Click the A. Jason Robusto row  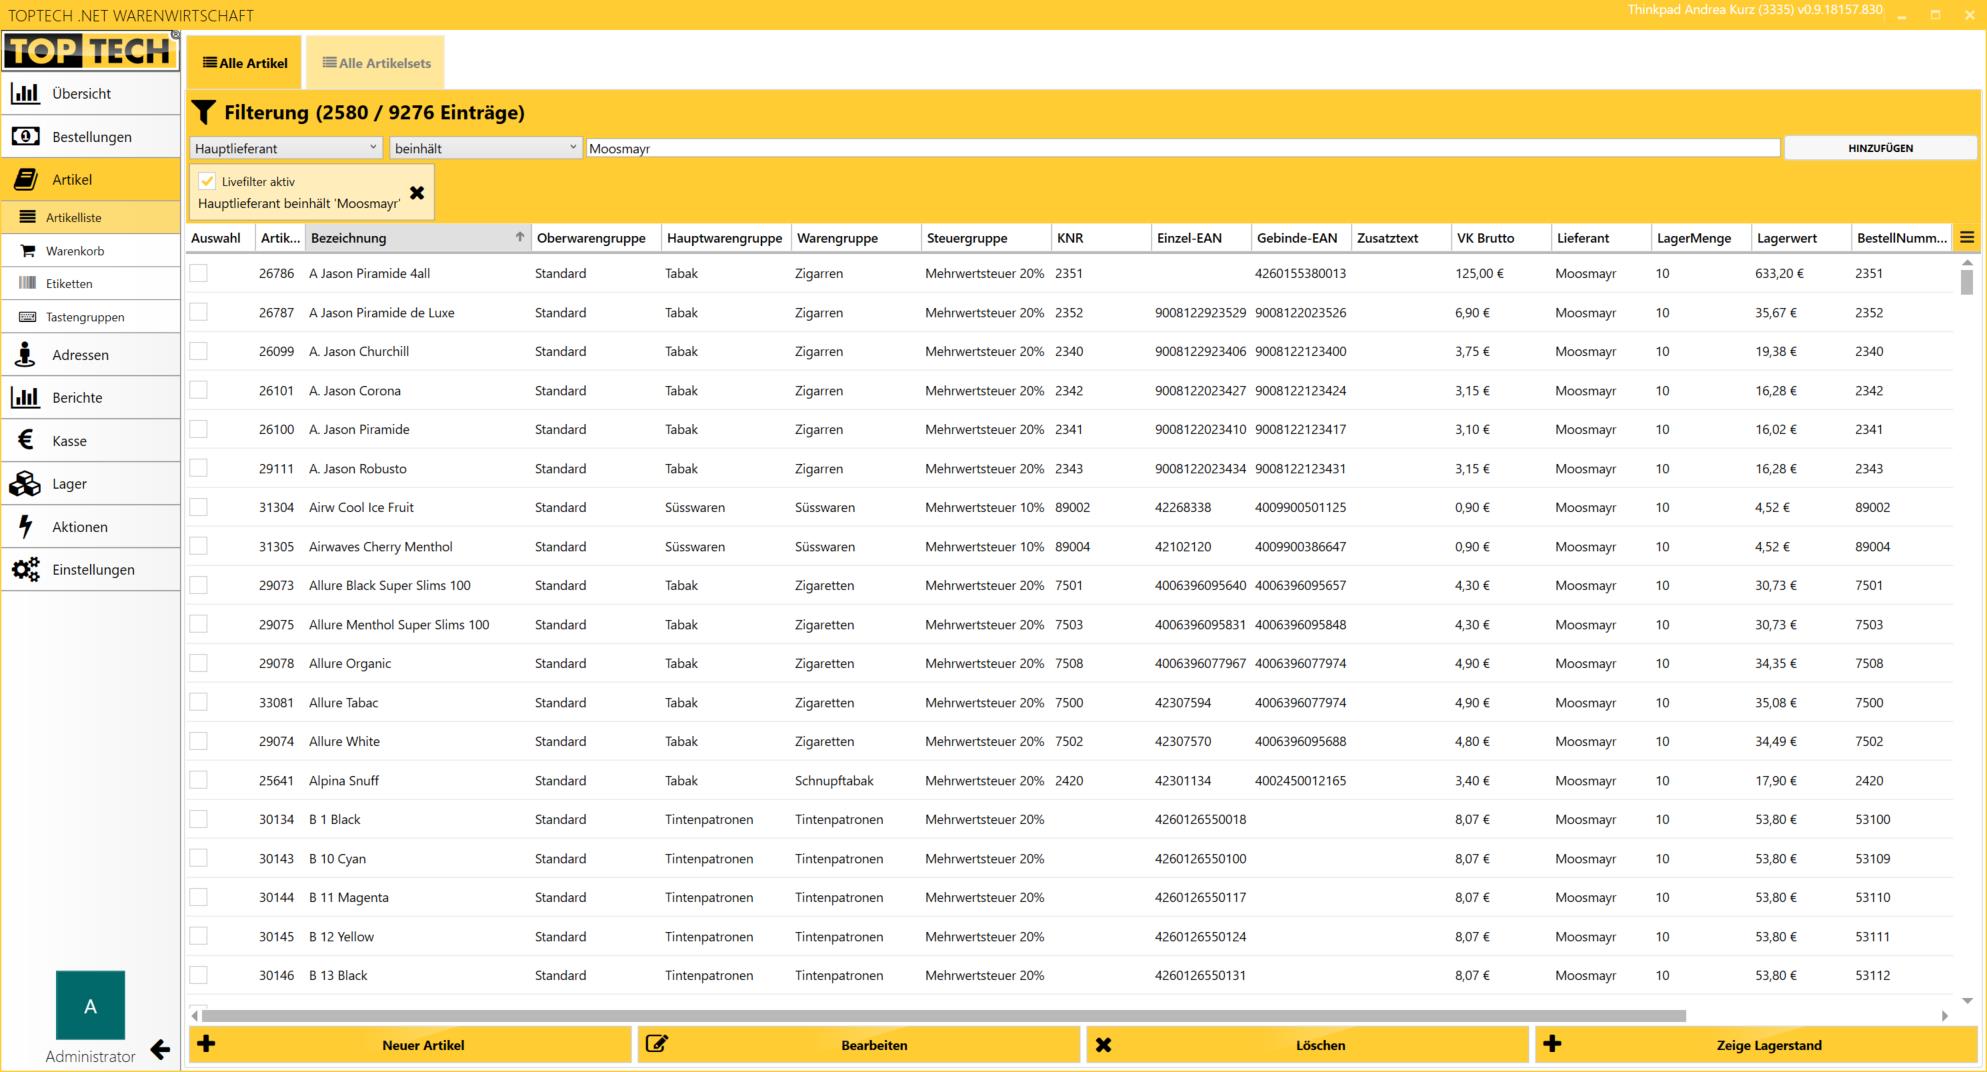(x=1070, y=468)
